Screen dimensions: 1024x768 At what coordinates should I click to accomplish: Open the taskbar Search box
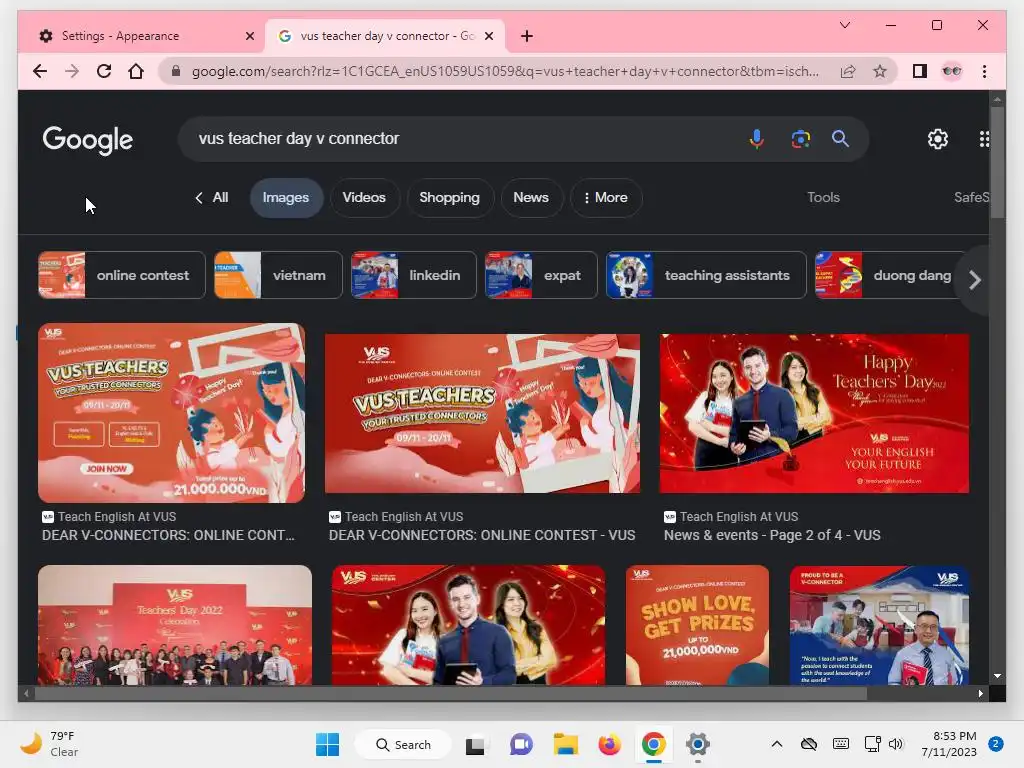(403, 744)
